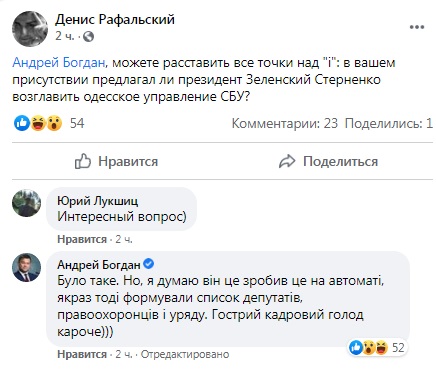Open Андрей Богдан commenter avatar
The height and width of the screenshot is (388, 436).
pyautogui.click(x=26, y=267)
